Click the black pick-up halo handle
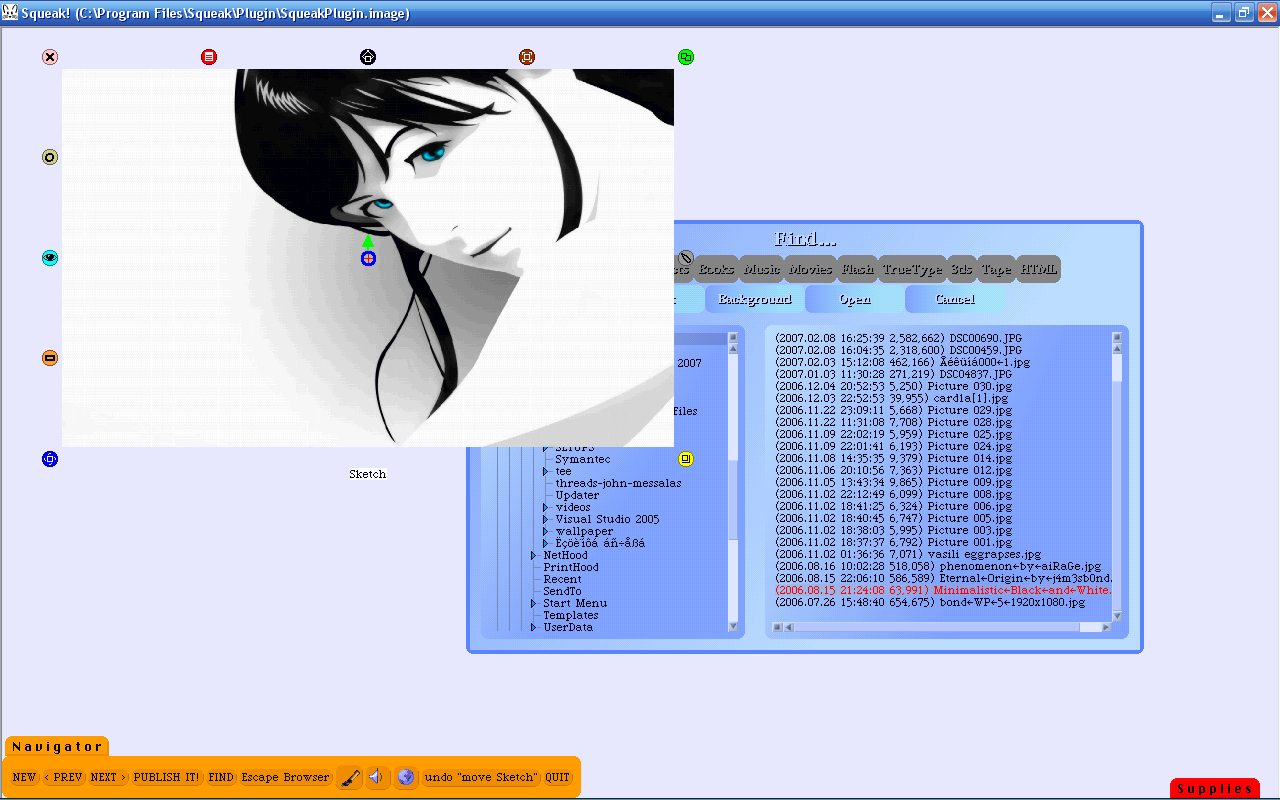 pyautogui.click(x=368, y=57)
